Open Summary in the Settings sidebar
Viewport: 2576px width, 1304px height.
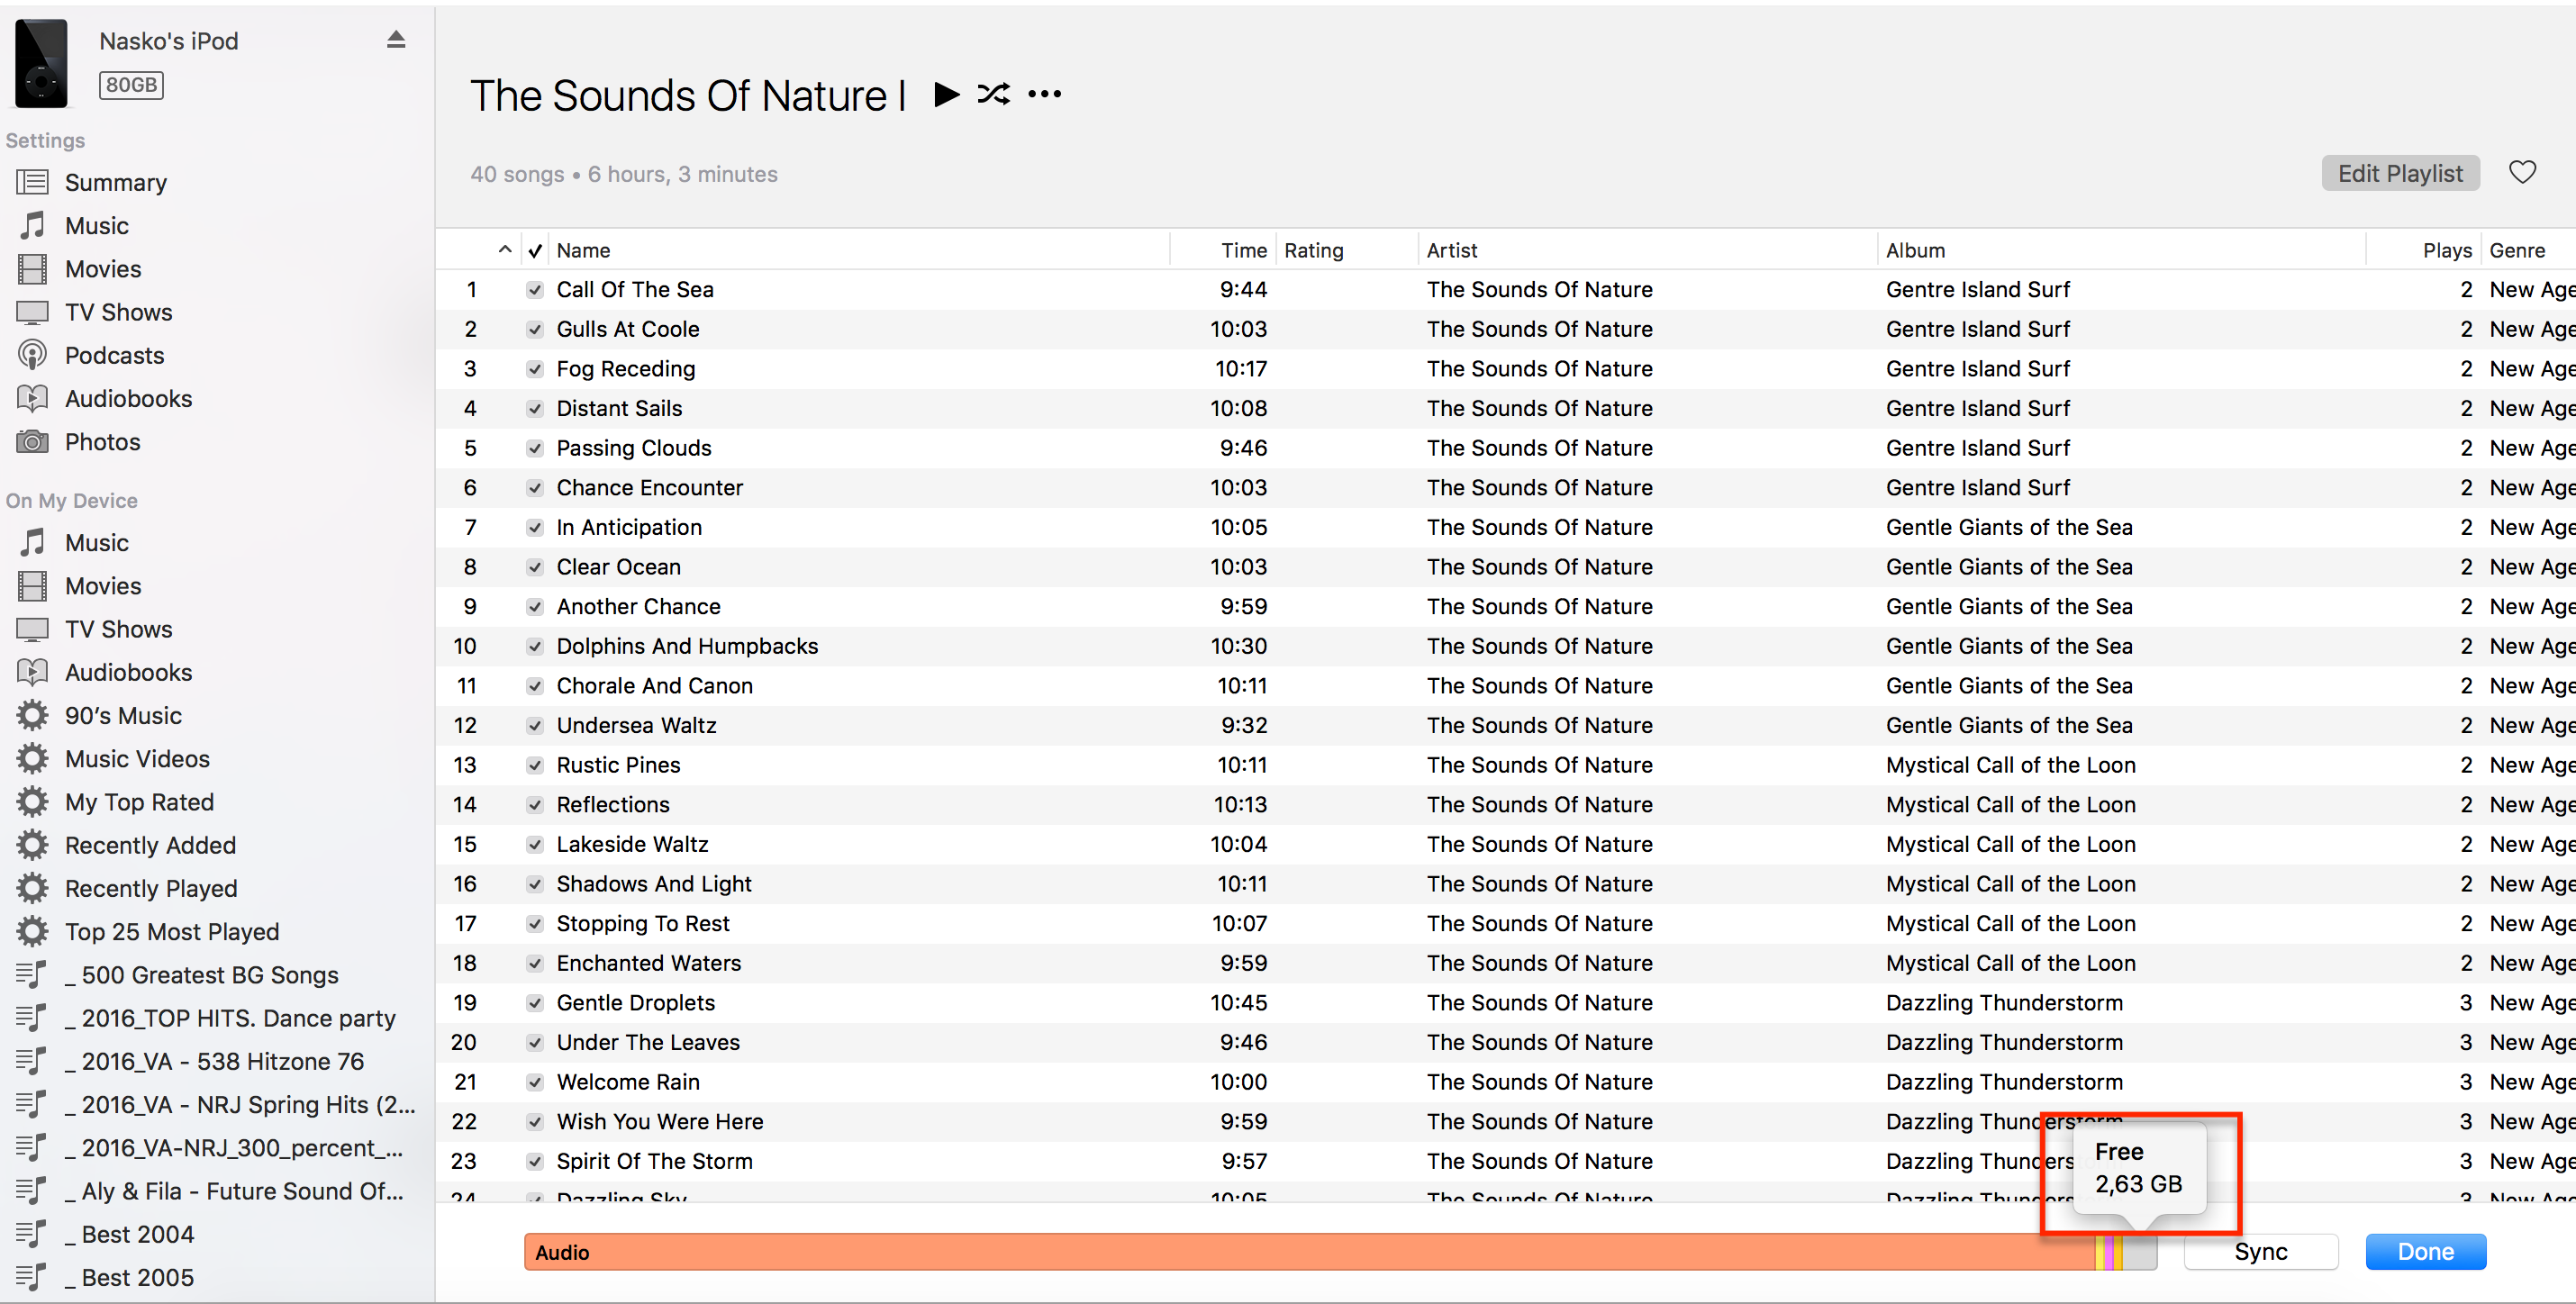115,183
